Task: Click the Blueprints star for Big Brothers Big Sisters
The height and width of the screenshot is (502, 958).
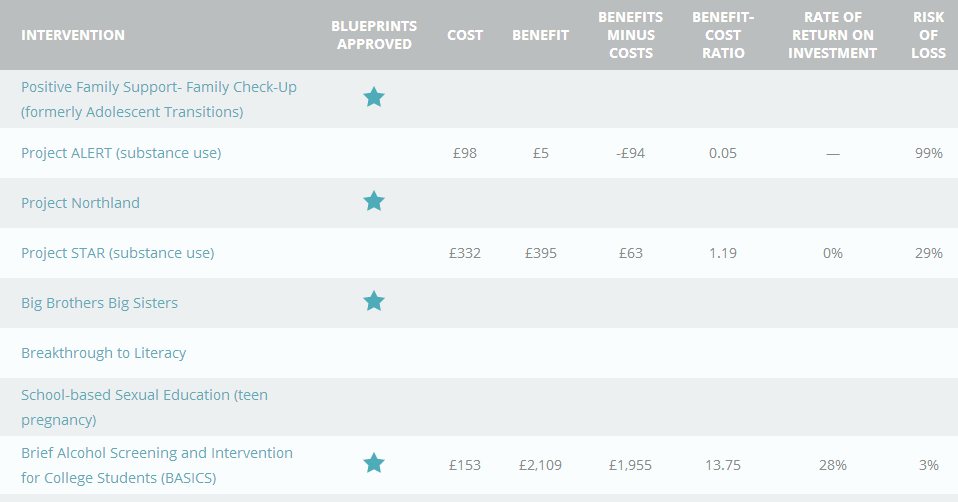Action: point(374,302)
